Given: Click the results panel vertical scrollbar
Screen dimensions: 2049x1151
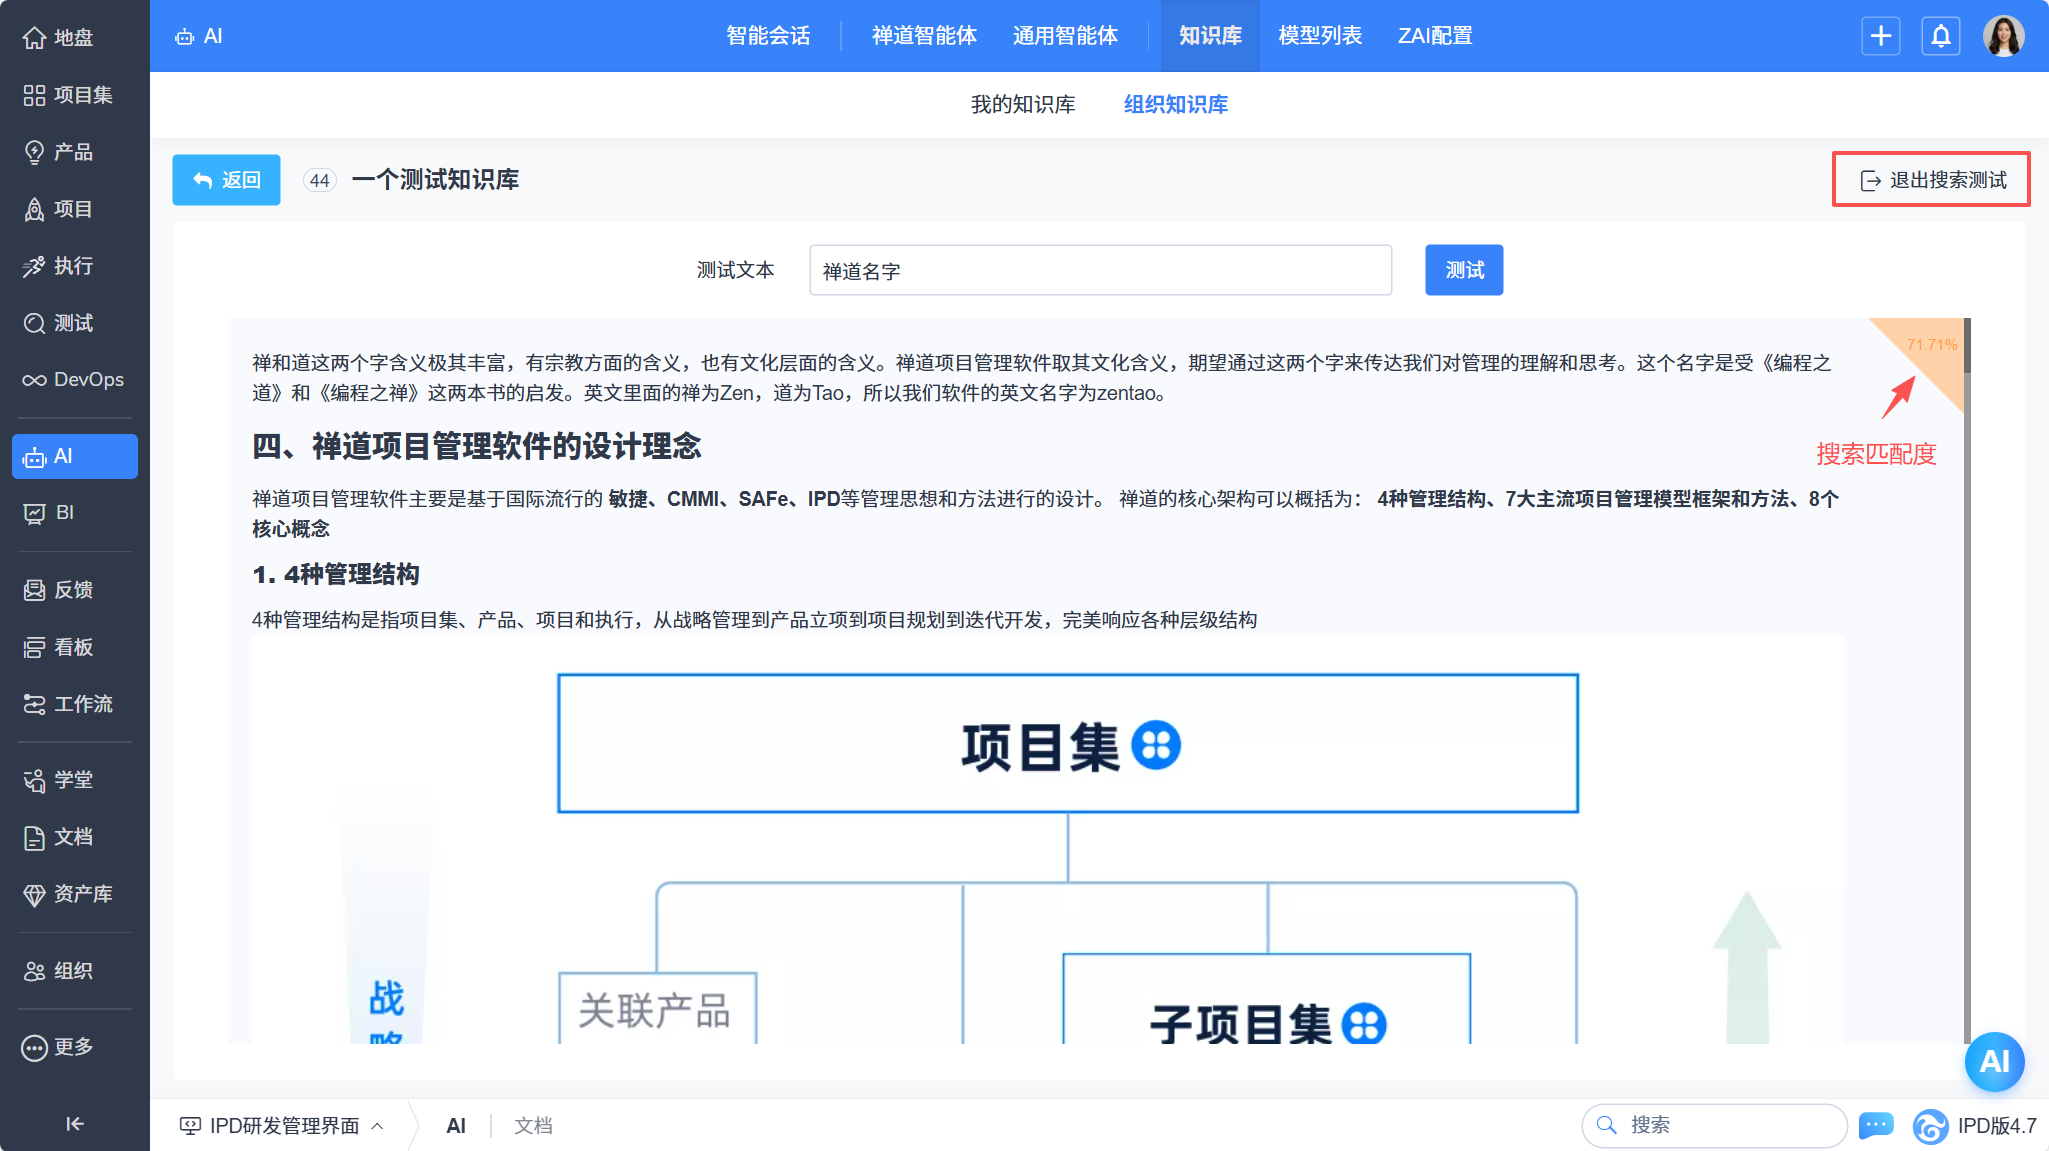Looking at the screenshot, I should click(1966, 346).
